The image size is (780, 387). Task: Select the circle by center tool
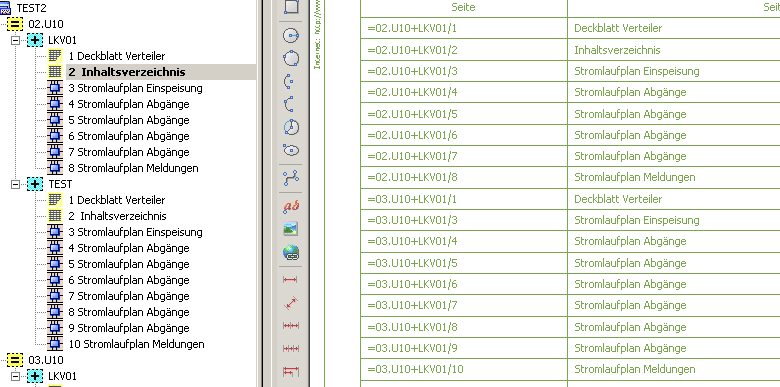coord(291,36)
